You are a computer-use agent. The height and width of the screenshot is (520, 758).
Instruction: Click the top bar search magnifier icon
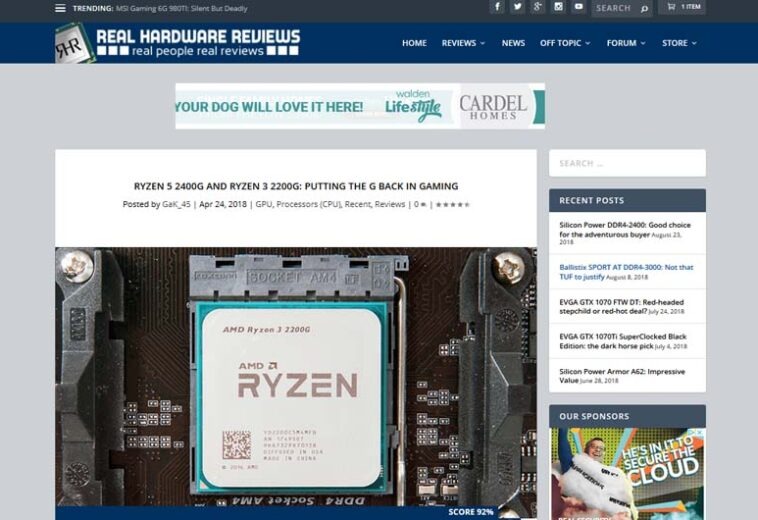coord(644,9)
